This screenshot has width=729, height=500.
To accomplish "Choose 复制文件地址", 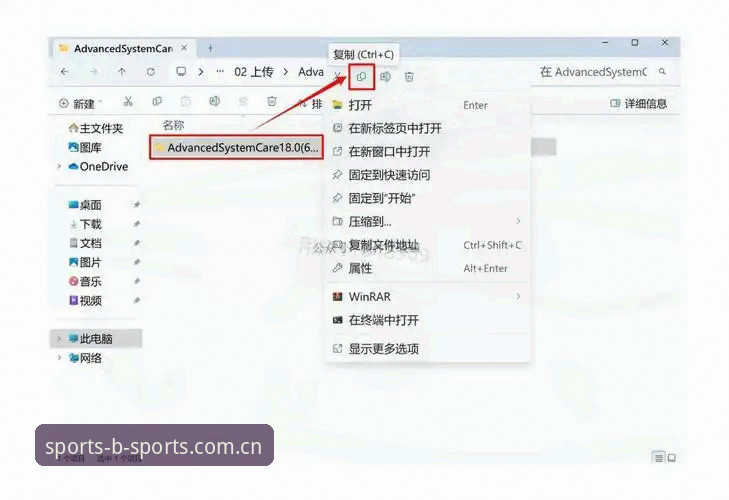I will (x=428, y=245).
